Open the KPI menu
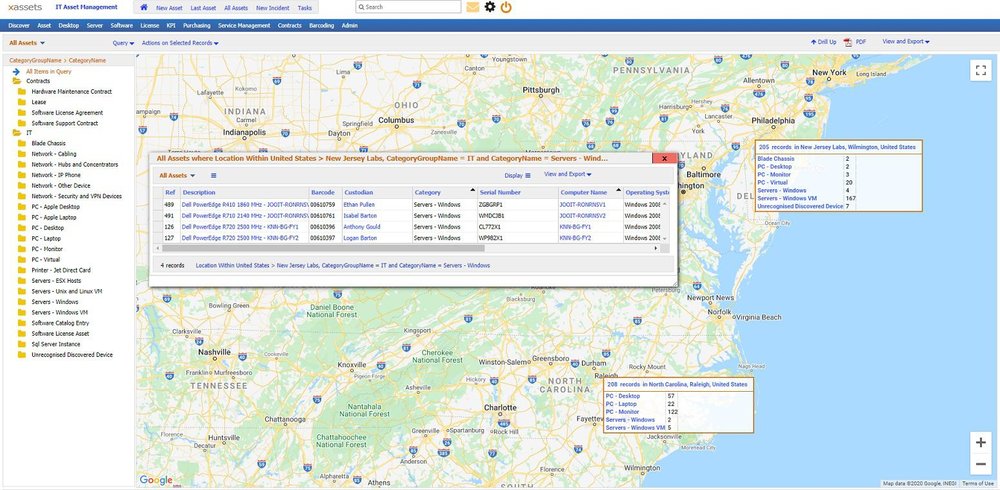1000x490 pixels. pos(171,26)
